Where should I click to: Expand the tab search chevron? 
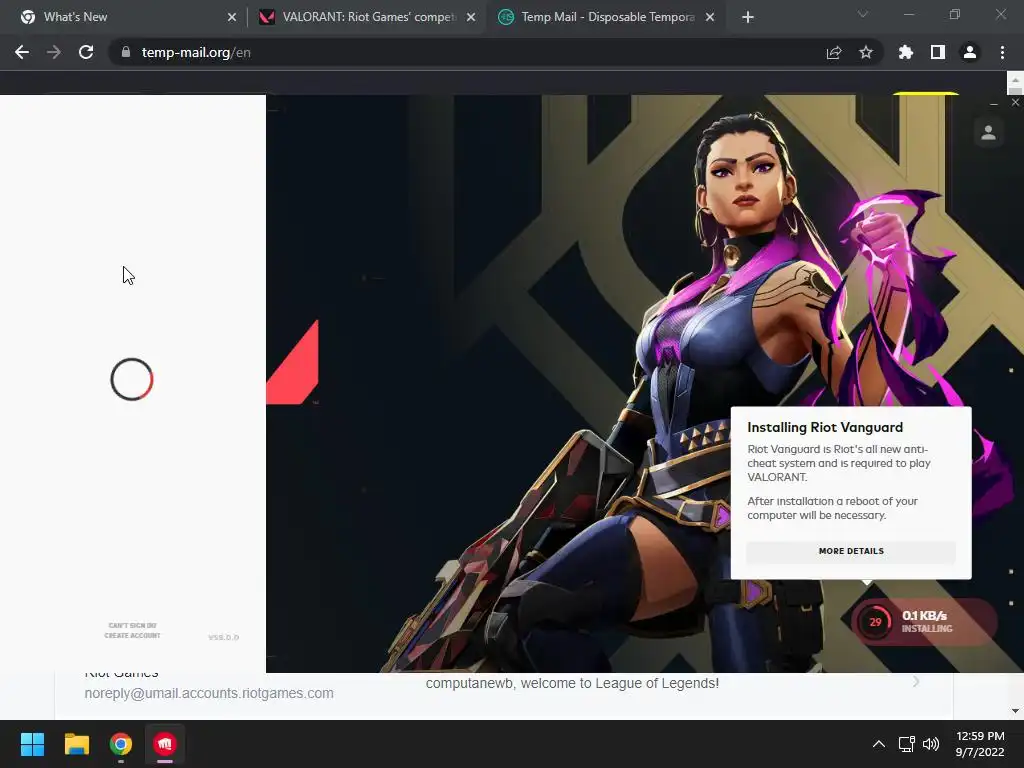coord(863,14)
